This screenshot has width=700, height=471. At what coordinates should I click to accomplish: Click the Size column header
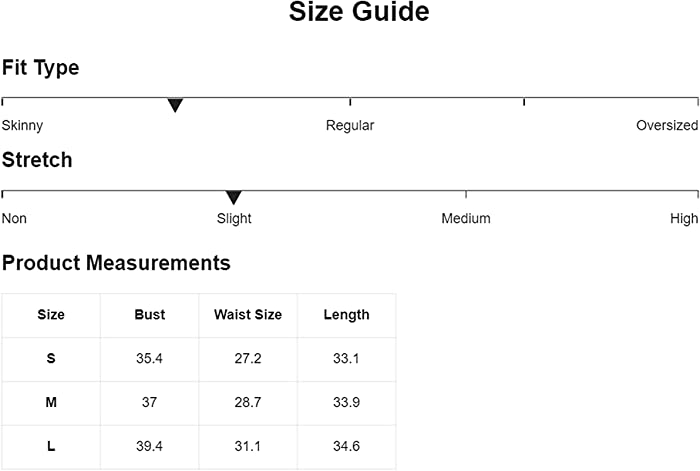click(x=51, y=315)
